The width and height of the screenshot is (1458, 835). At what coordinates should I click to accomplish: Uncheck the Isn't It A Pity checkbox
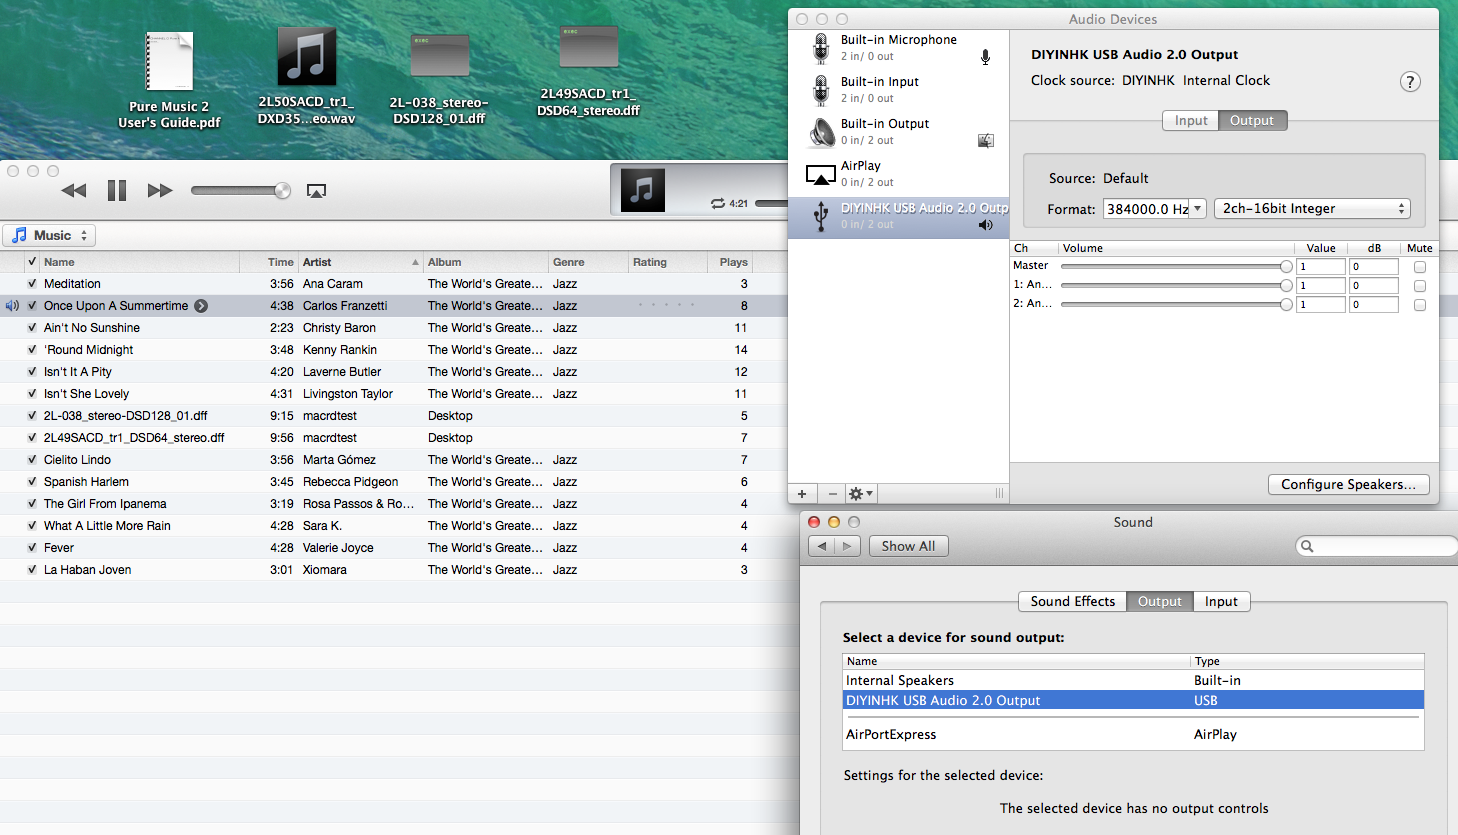(x=32, y=372)
